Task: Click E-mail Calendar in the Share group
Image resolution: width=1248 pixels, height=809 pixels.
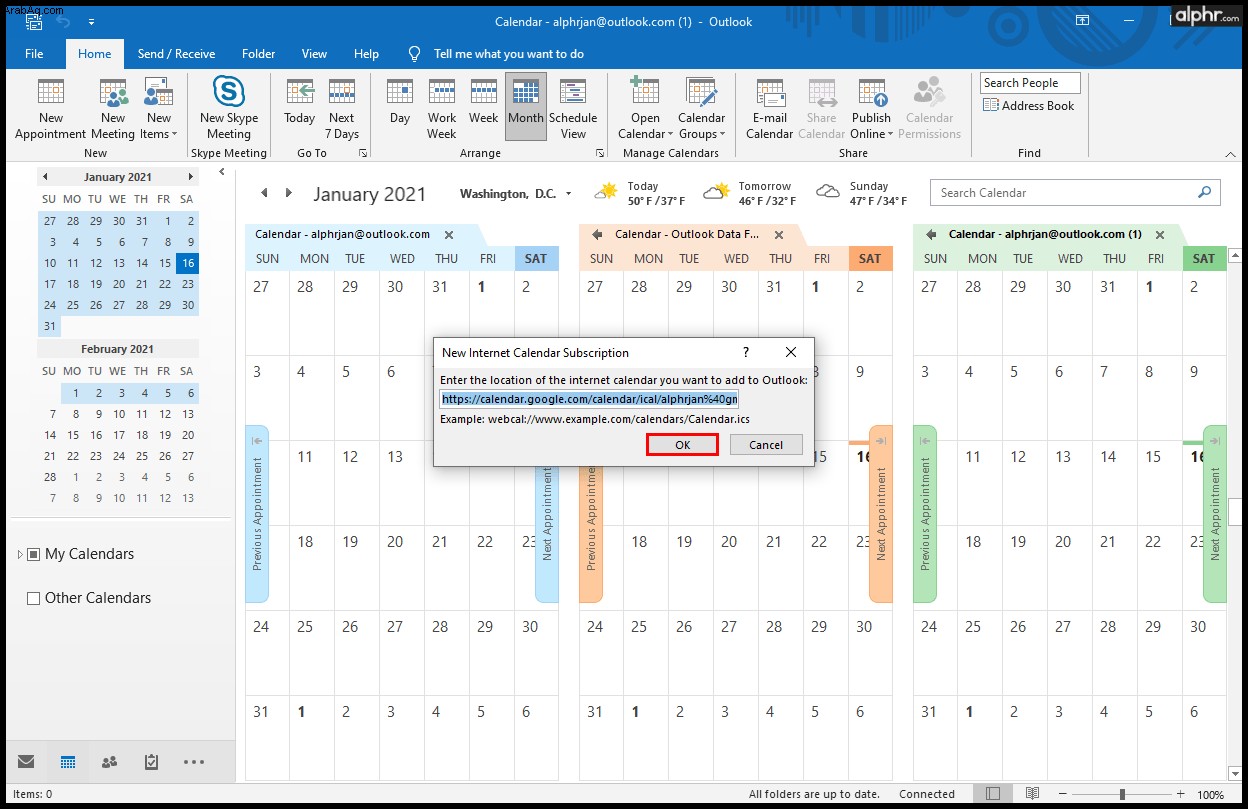Action: (x=770, y=110)
